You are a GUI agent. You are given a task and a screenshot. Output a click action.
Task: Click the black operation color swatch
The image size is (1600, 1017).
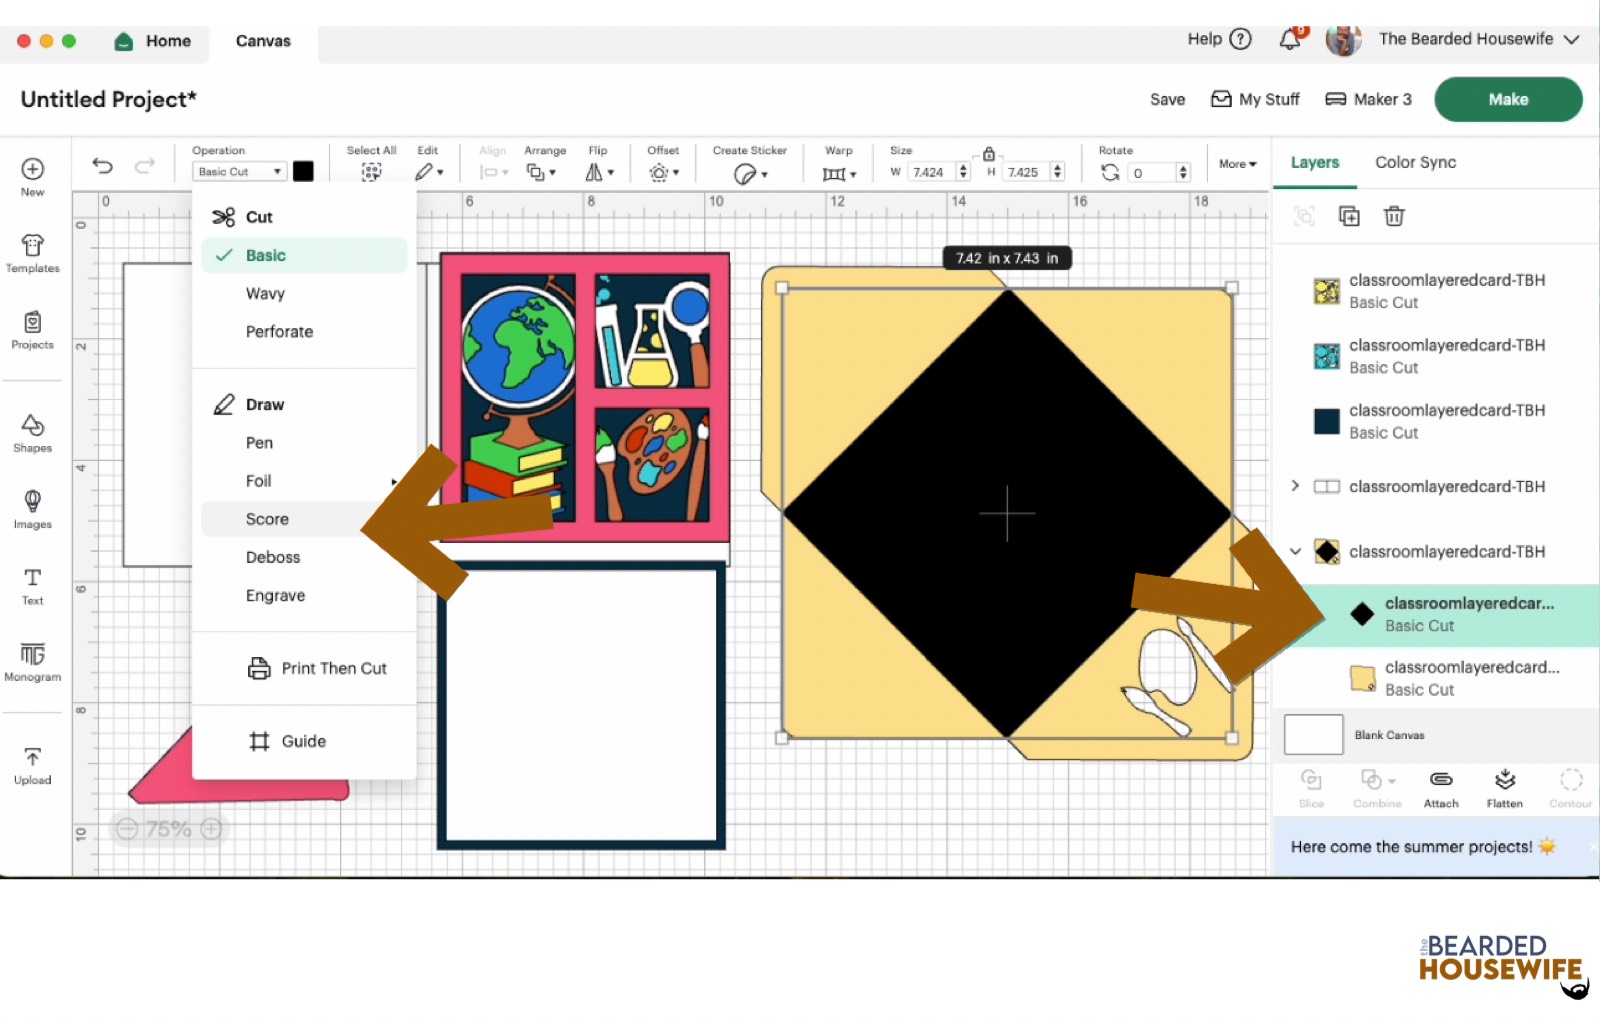coord(303,171)
